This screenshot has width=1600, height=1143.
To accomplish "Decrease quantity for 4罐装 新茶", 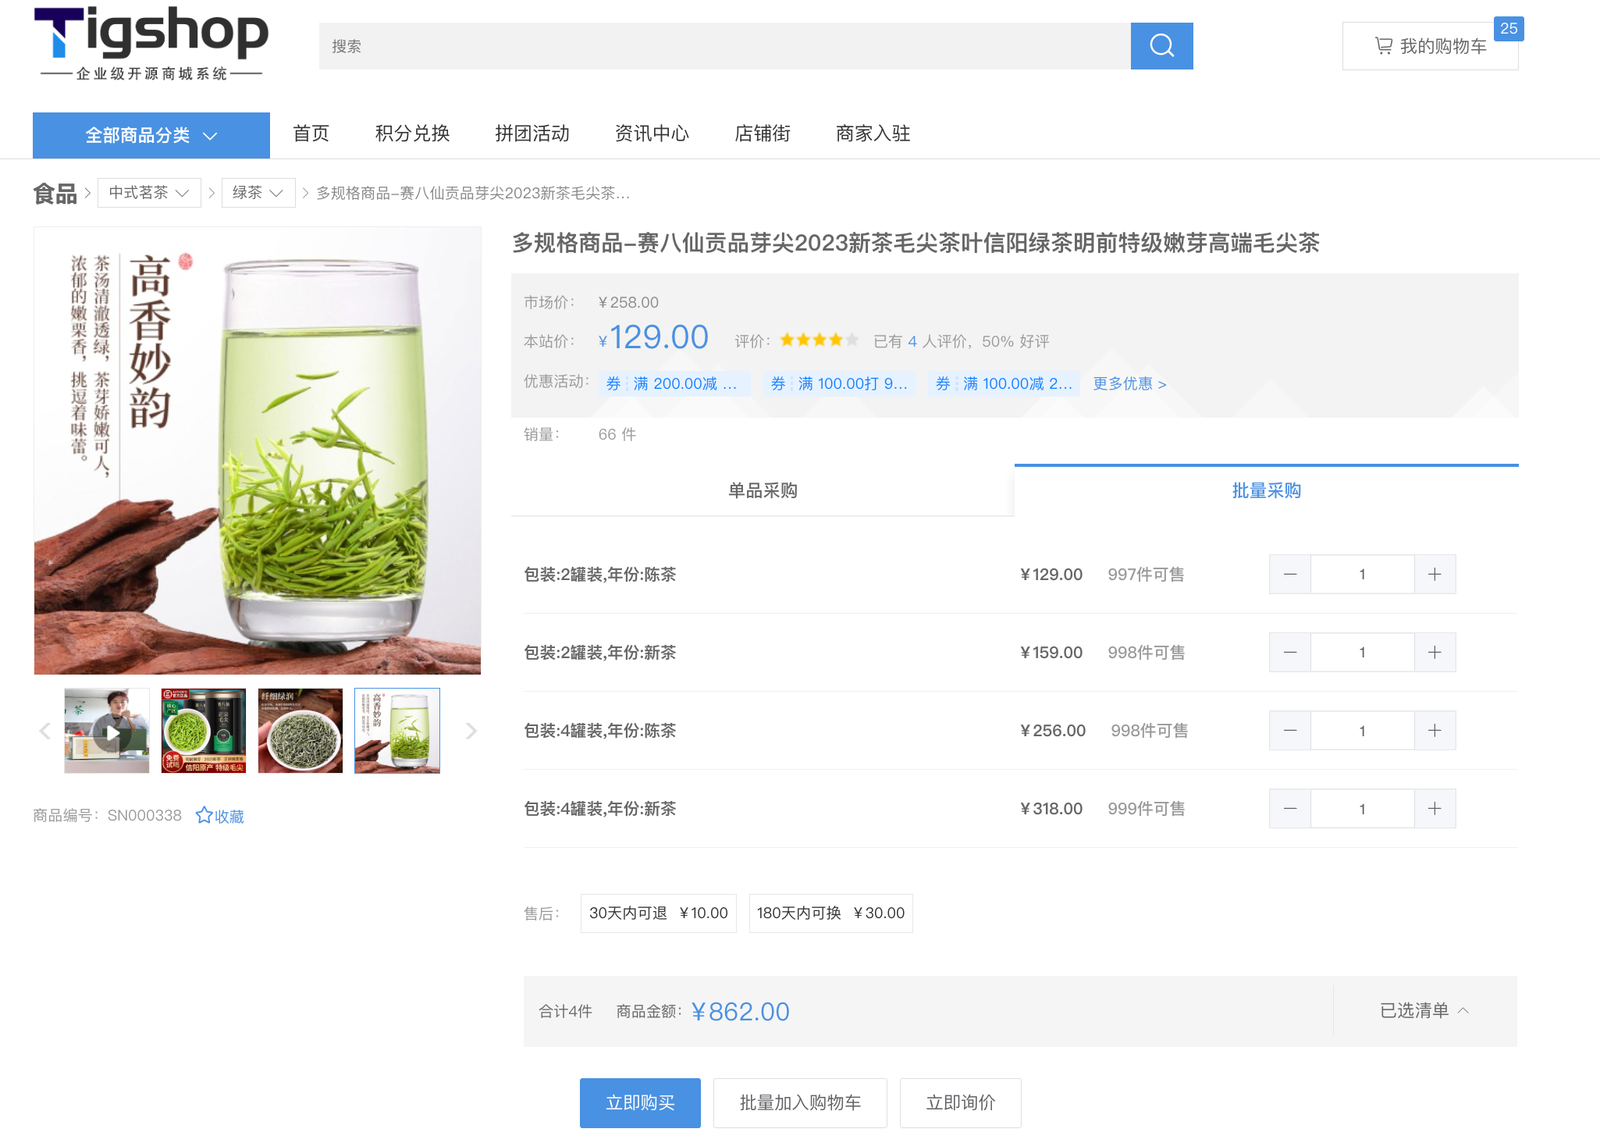I will point(1290,809).
